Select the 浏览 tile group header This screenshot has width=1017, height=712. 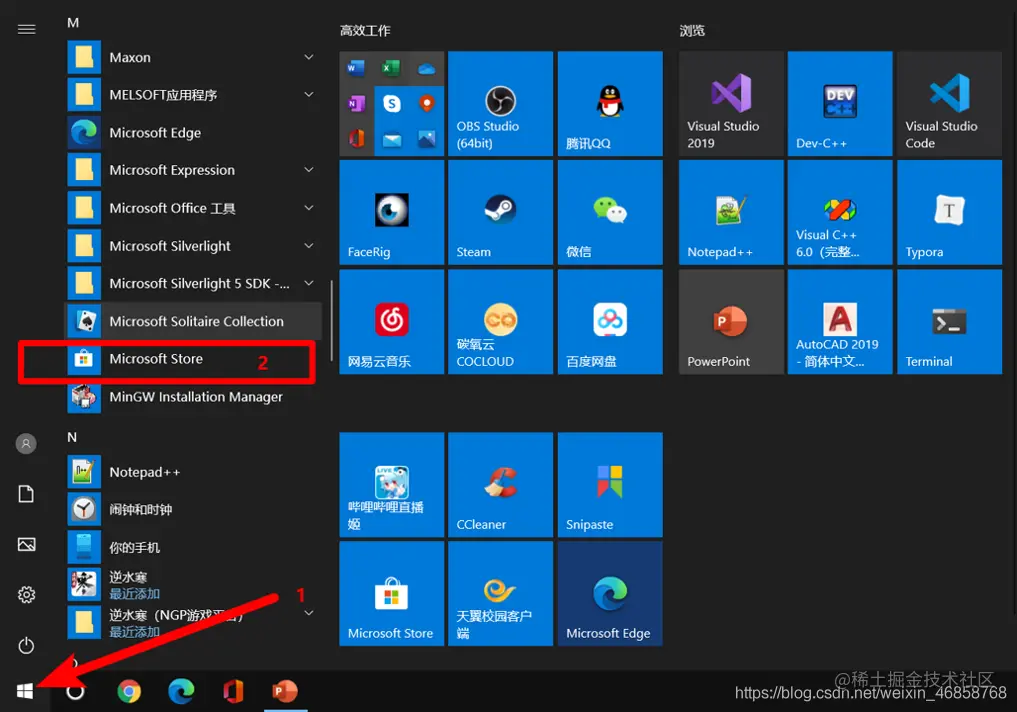click(692, 30)
